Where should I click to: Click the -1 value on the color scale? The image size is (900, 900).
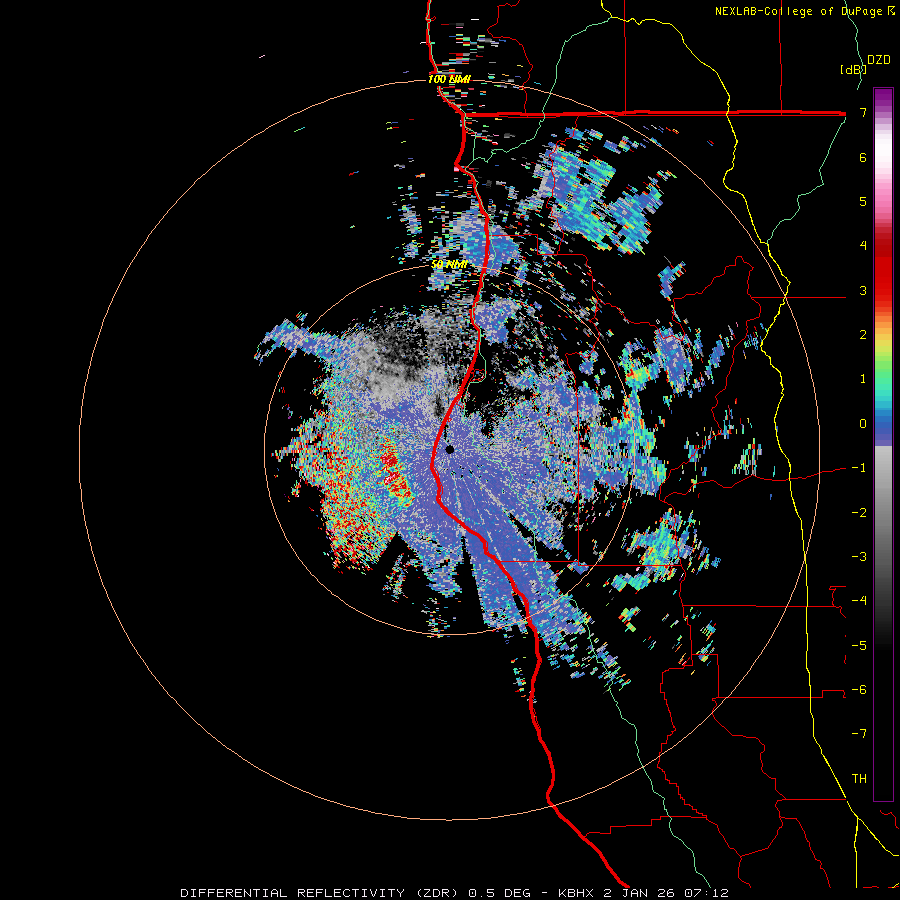pos(859,468)
